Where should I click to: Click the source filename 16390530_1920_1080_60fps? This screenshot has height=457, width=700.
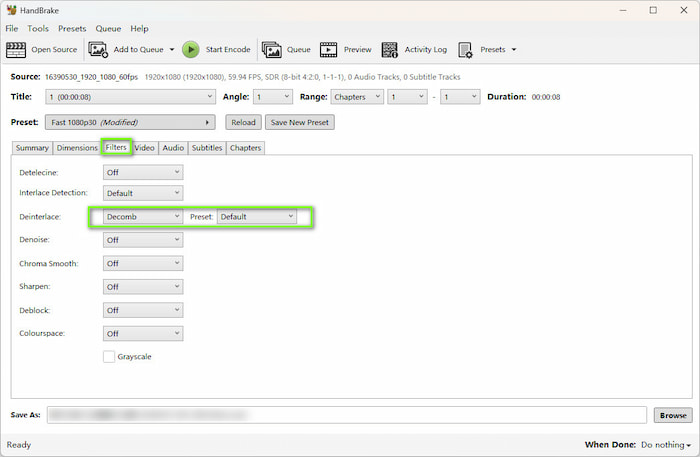coord(92,77)
